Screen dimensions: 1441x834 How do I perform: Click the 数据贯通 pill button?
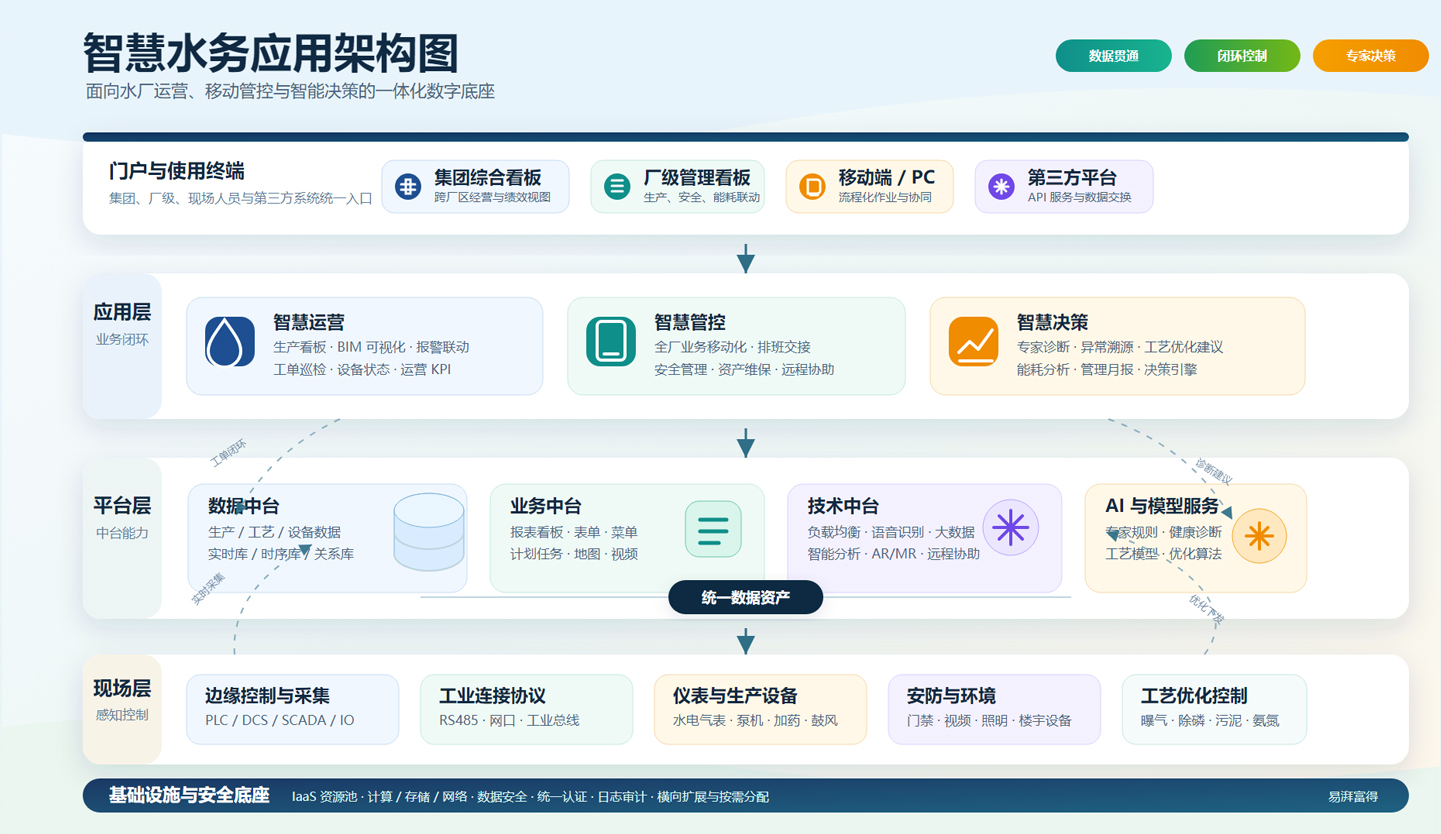point(1114,56)
